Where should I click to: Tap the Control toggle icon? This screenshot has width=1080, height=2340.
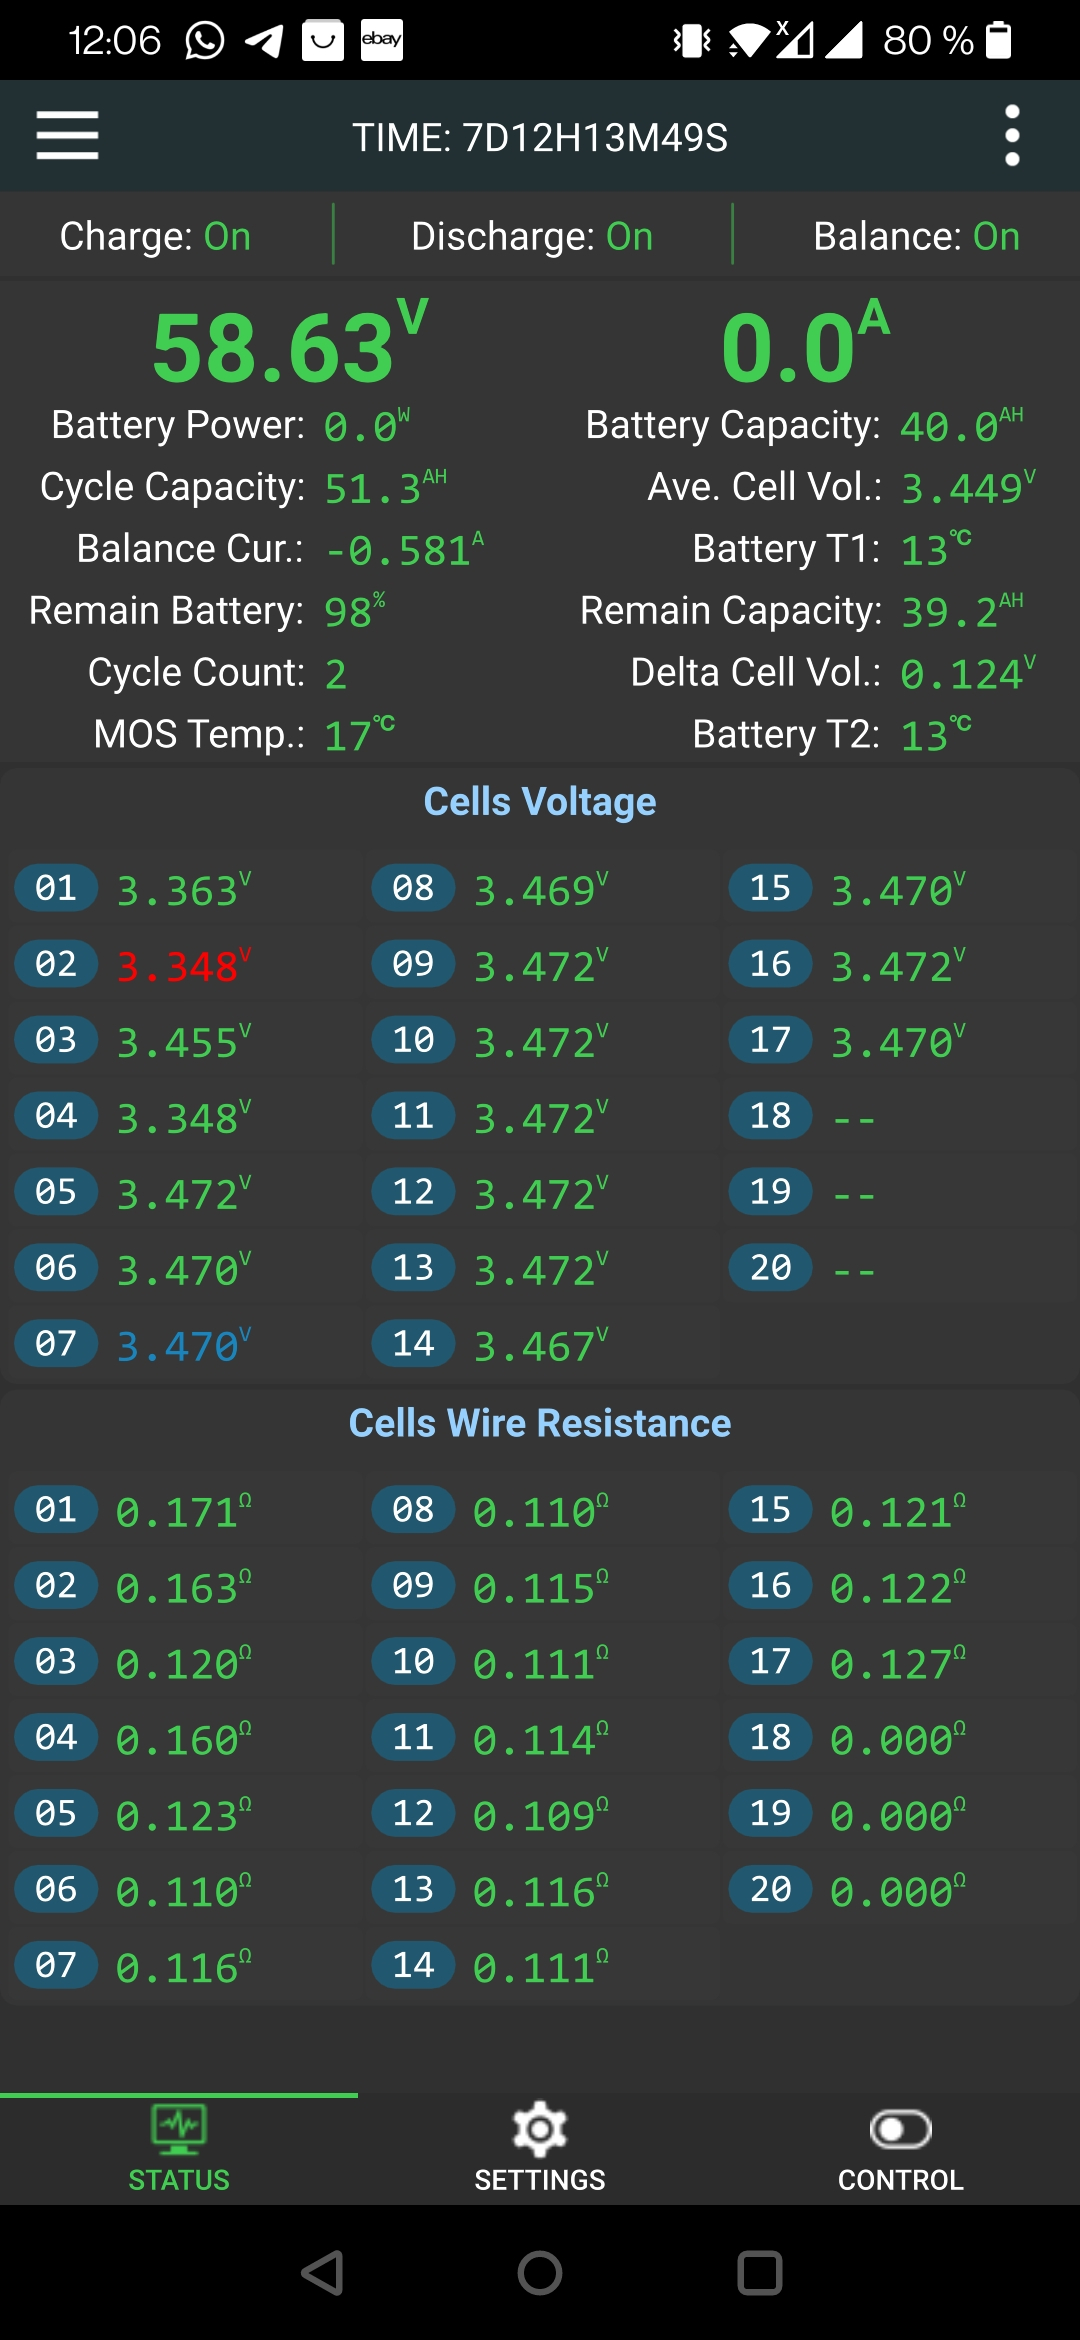[x=900, y=2129]
